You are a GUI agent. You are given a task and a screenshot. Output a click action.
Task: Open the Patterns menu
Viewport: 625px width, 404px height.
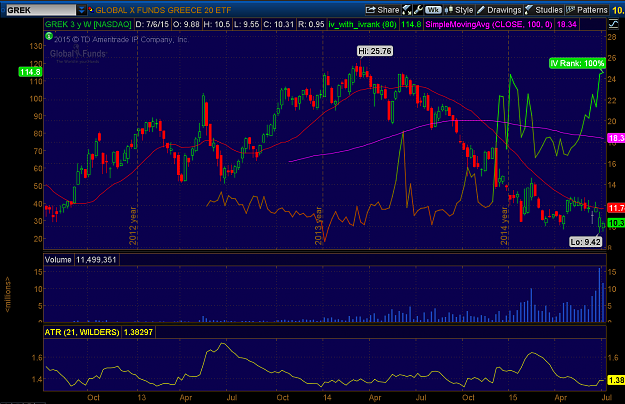click(x=587, y=10)
